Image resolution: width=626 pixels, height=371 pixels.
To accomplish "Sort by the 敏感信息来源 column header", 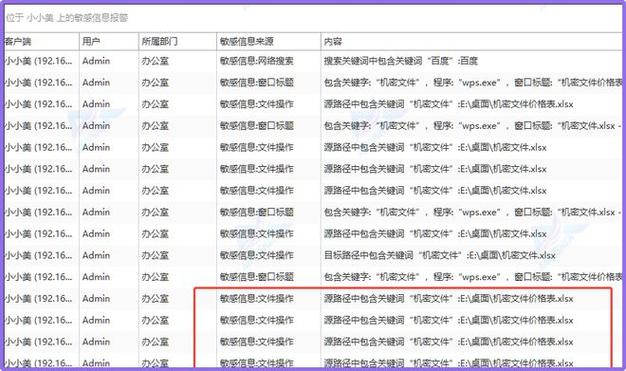I will coord(269,41).
